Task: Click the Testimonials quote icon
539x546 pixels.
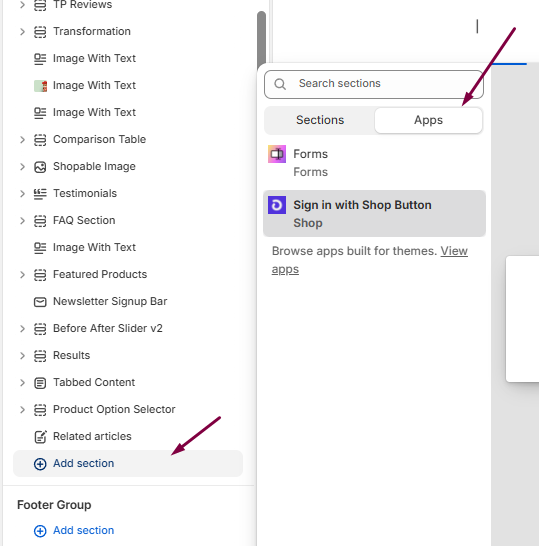Action: point(40,194)
